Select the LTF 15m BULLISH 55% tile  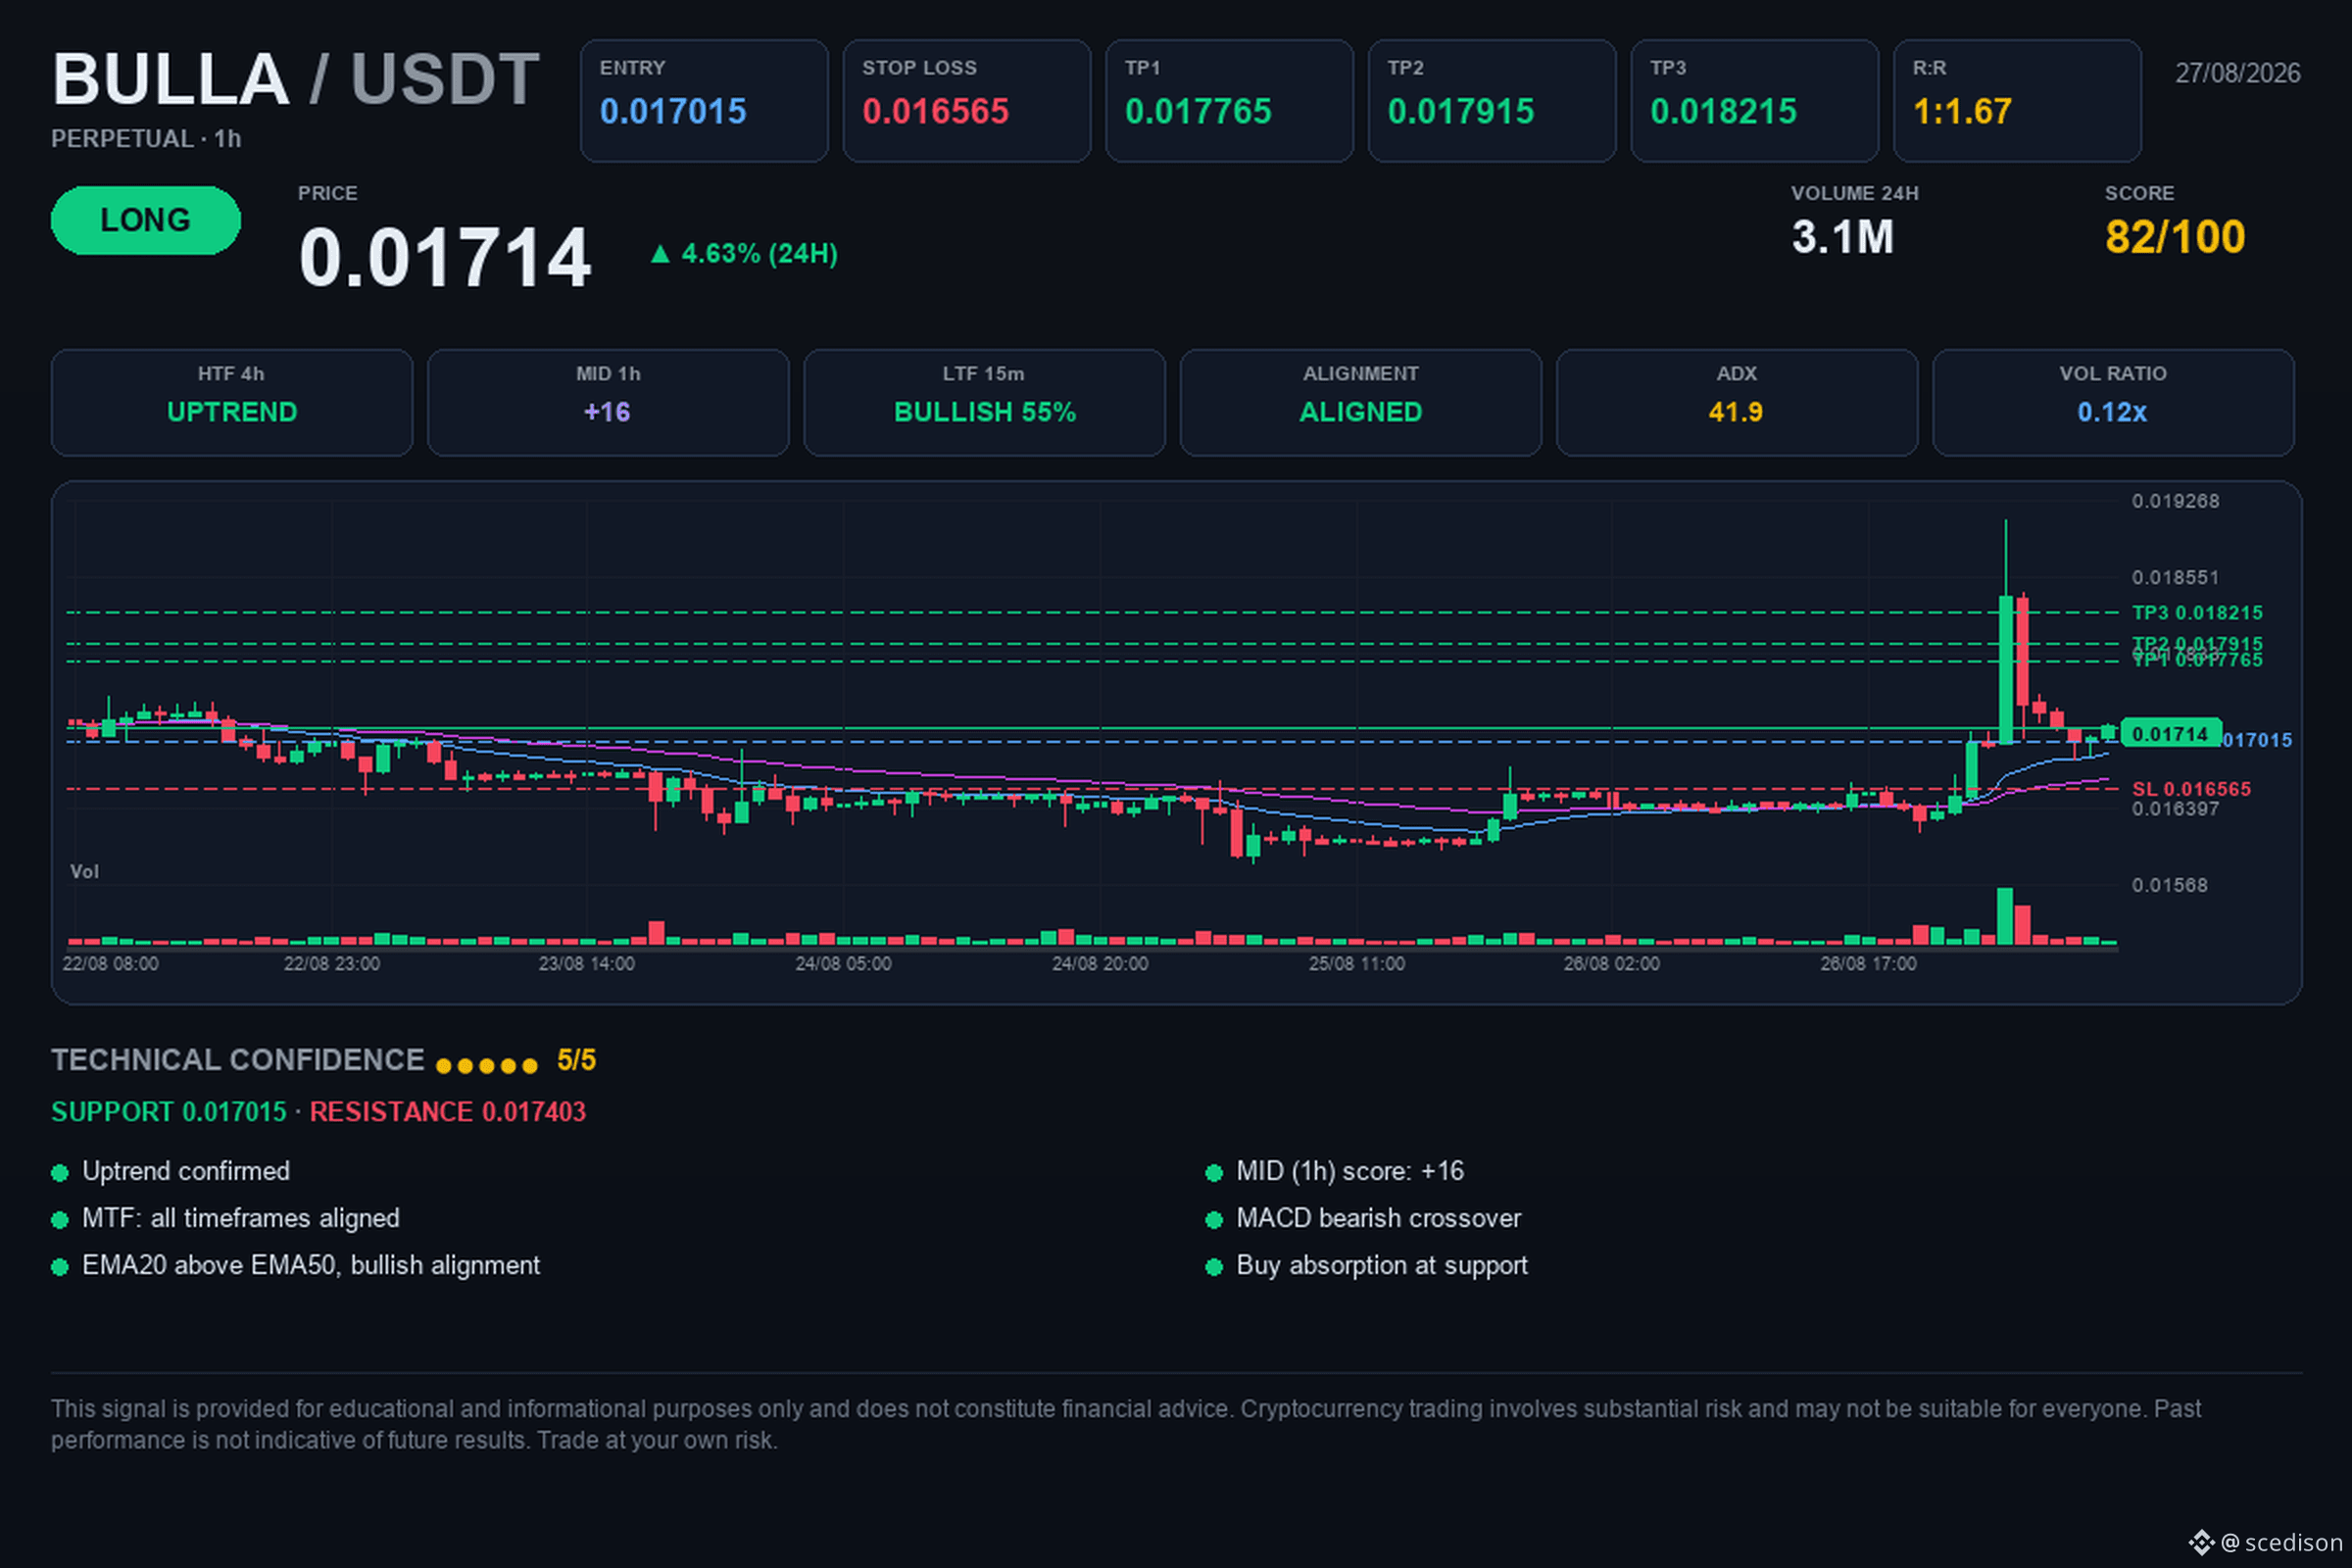[x=985, y=402]
